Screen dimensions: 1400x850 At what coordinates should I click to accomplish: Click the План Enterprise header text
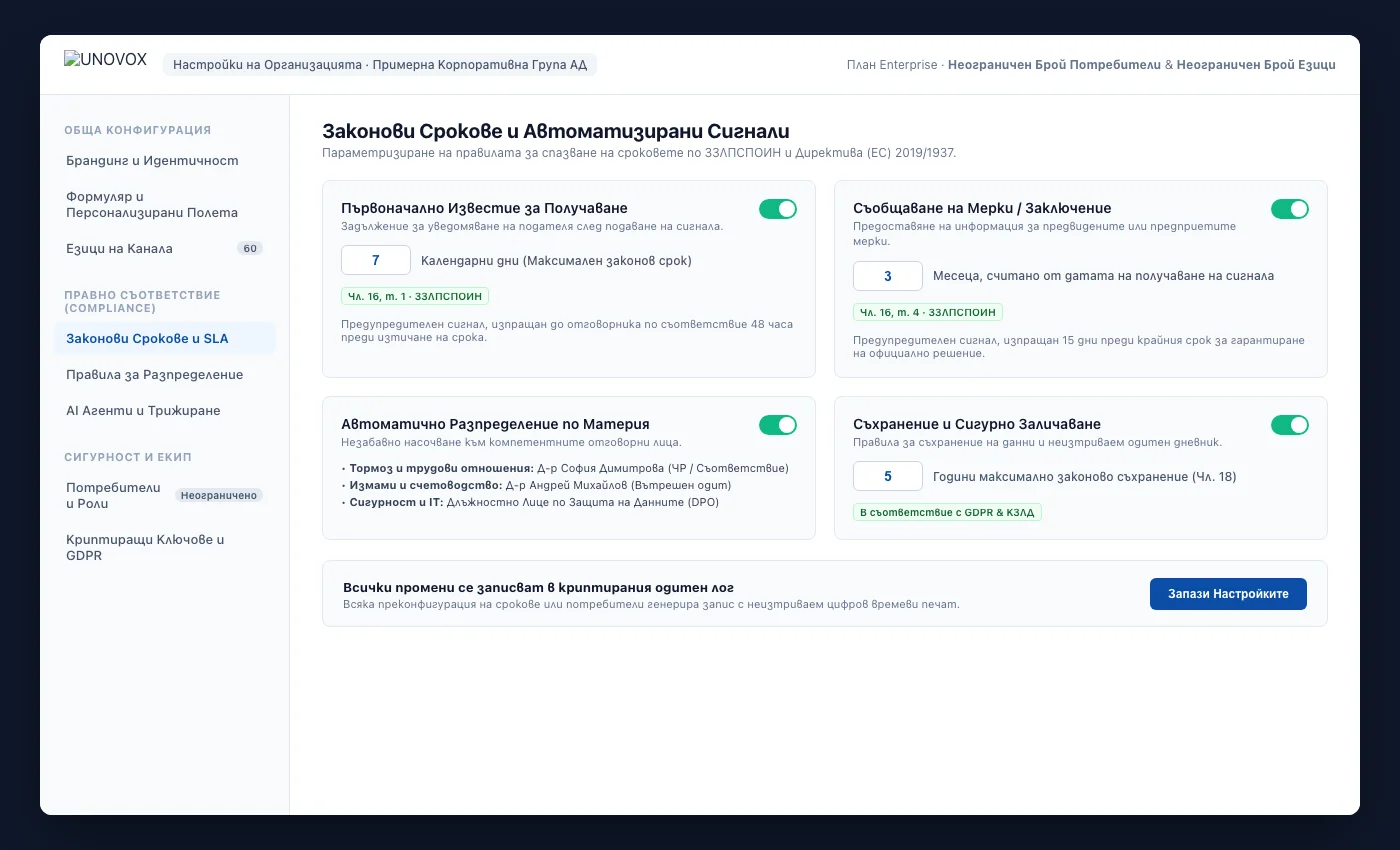tap(1091, 65)
